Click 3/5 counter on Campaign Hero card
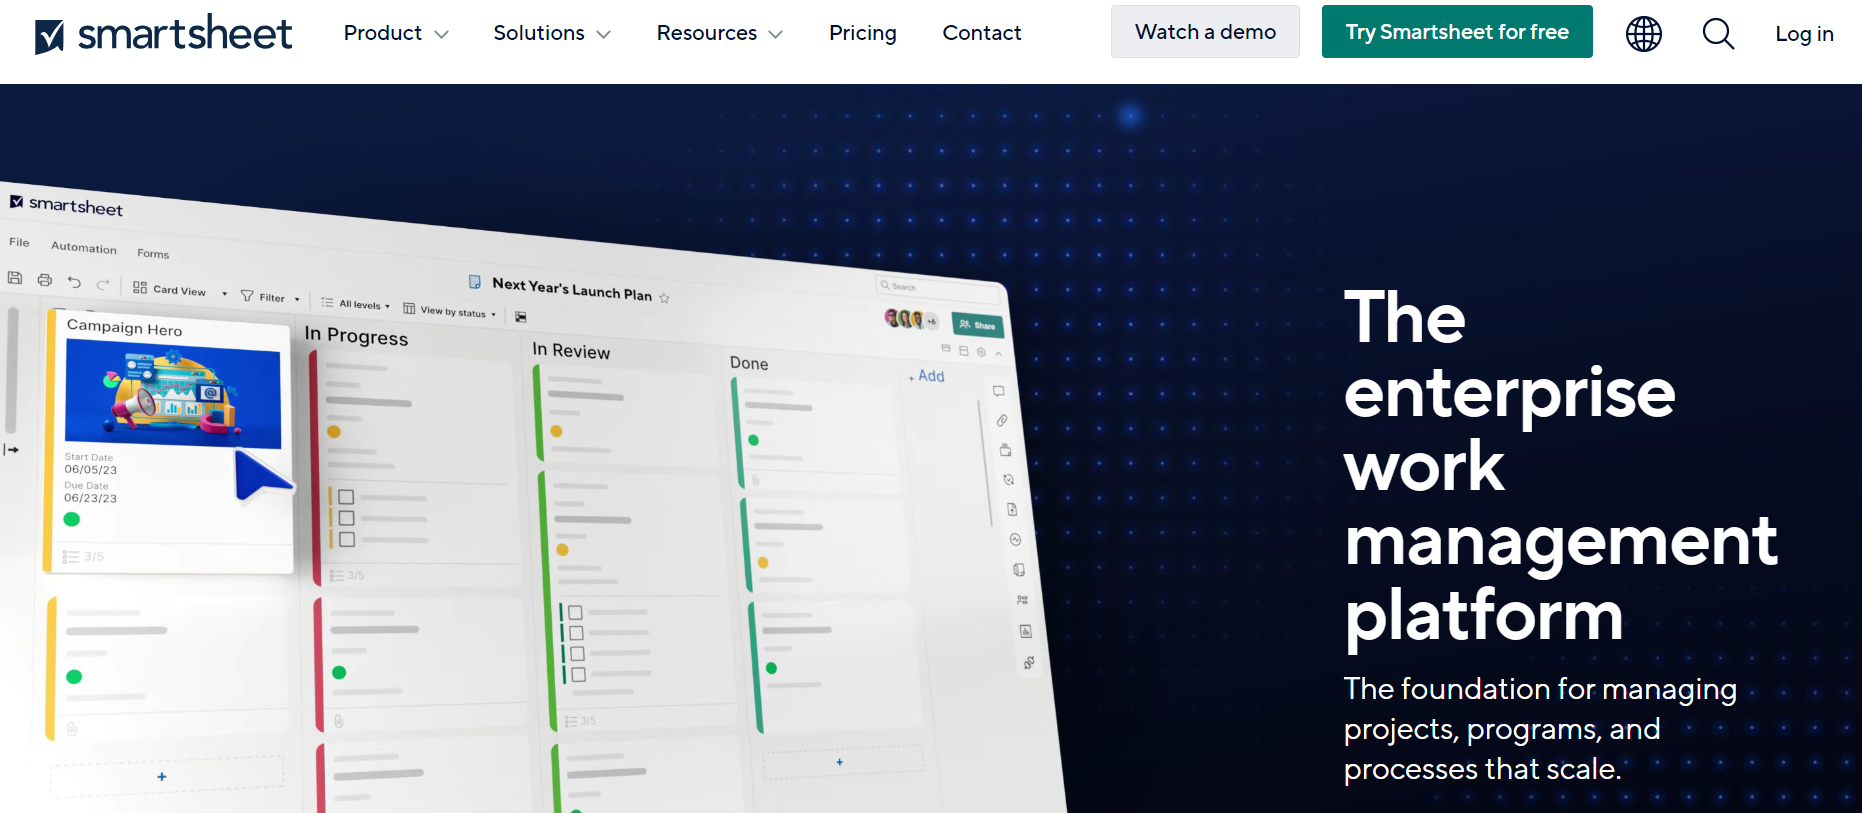Image resolution: width=1862 pixels, height=813 pixels. coord(84,556)
